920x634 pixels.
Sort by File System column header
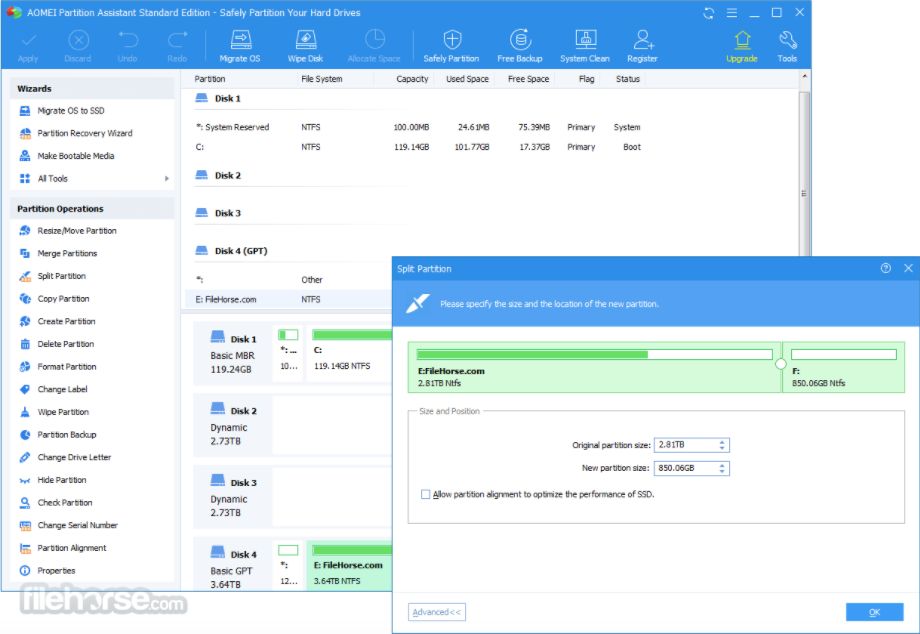pos(322,79)
